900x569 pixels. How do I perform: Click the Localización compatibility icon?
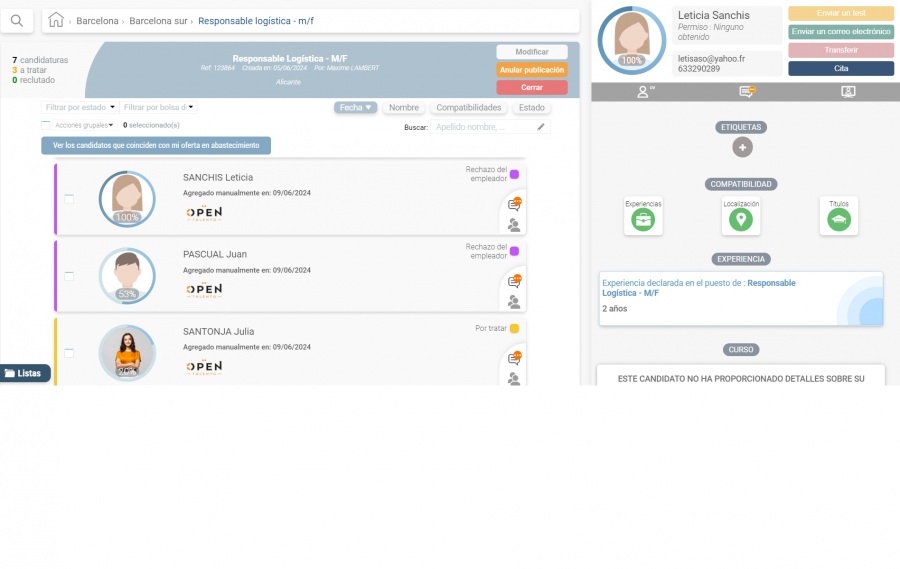(x=740, y=219)
